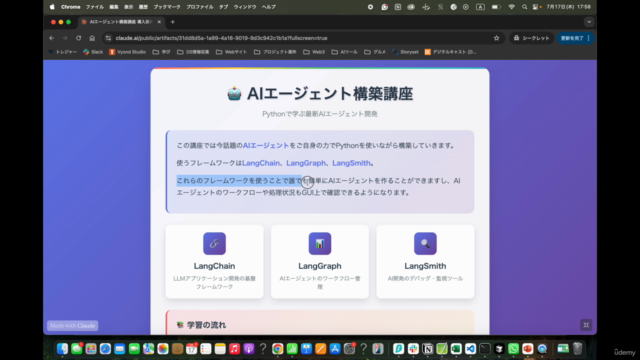The width and height of the screenshot is (640, 360).
Task: Open Notion from the Dock
Action: (x=427, y=349)
